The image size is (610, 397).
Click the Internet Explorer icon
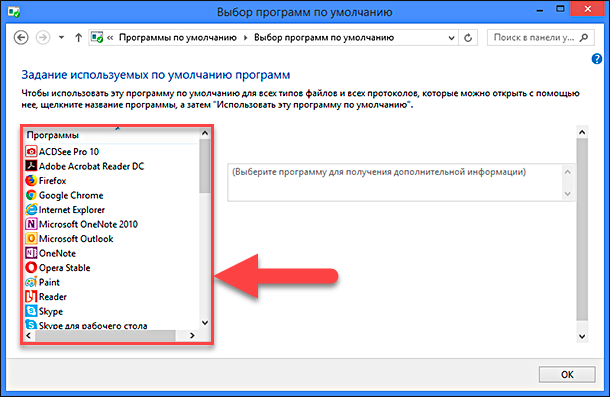point(31,209)
